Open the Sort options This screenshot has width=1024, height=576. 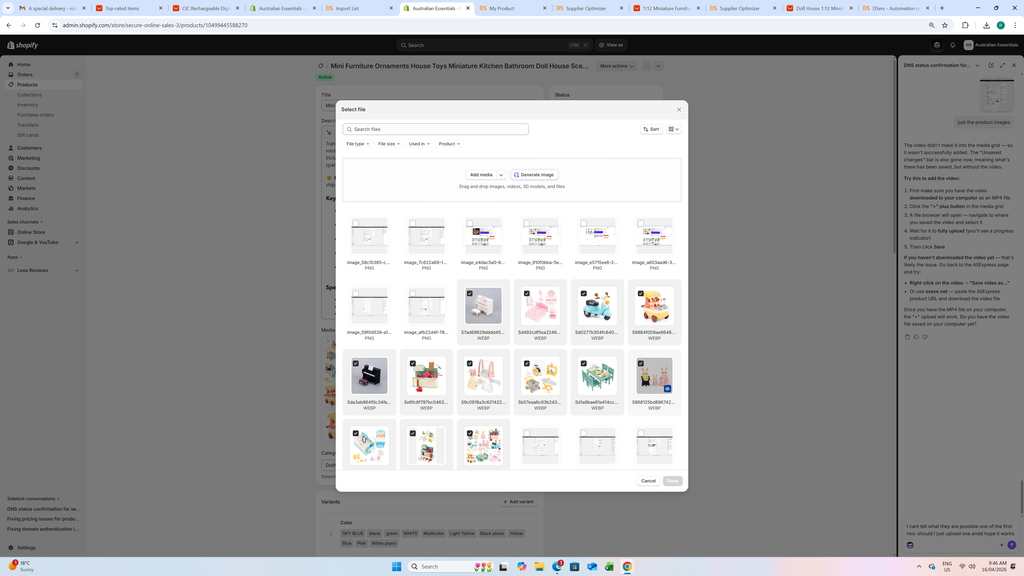(x=651, y=129)
